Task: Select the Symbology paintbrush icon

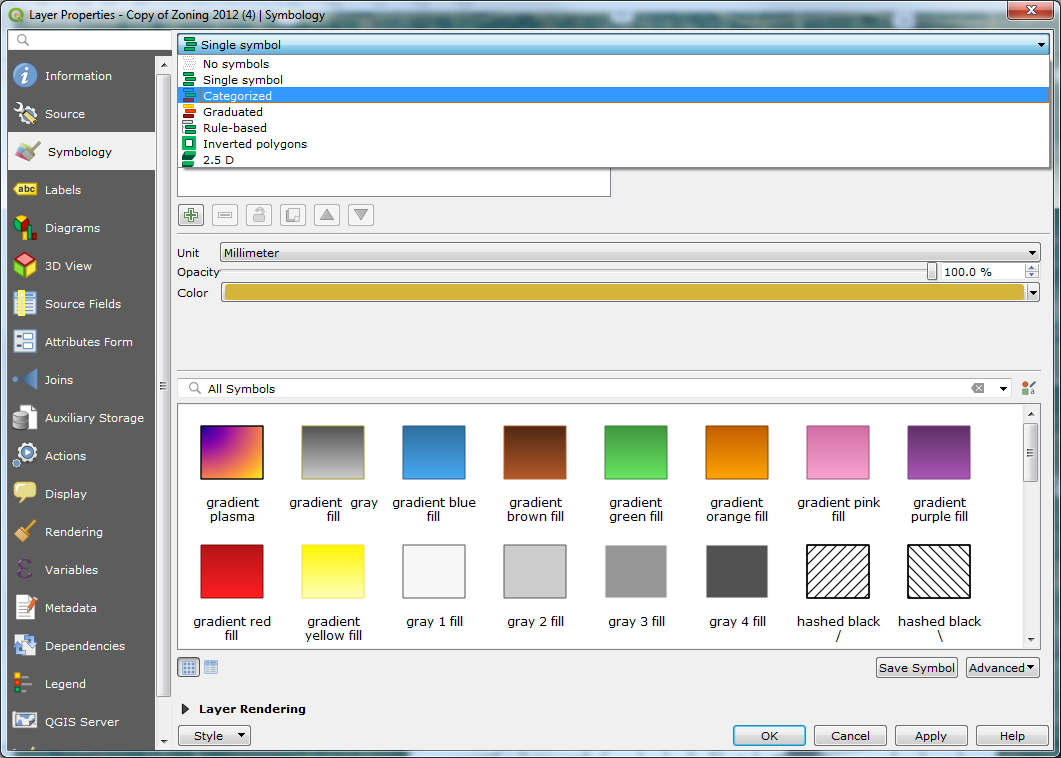Action: point(27,152)
